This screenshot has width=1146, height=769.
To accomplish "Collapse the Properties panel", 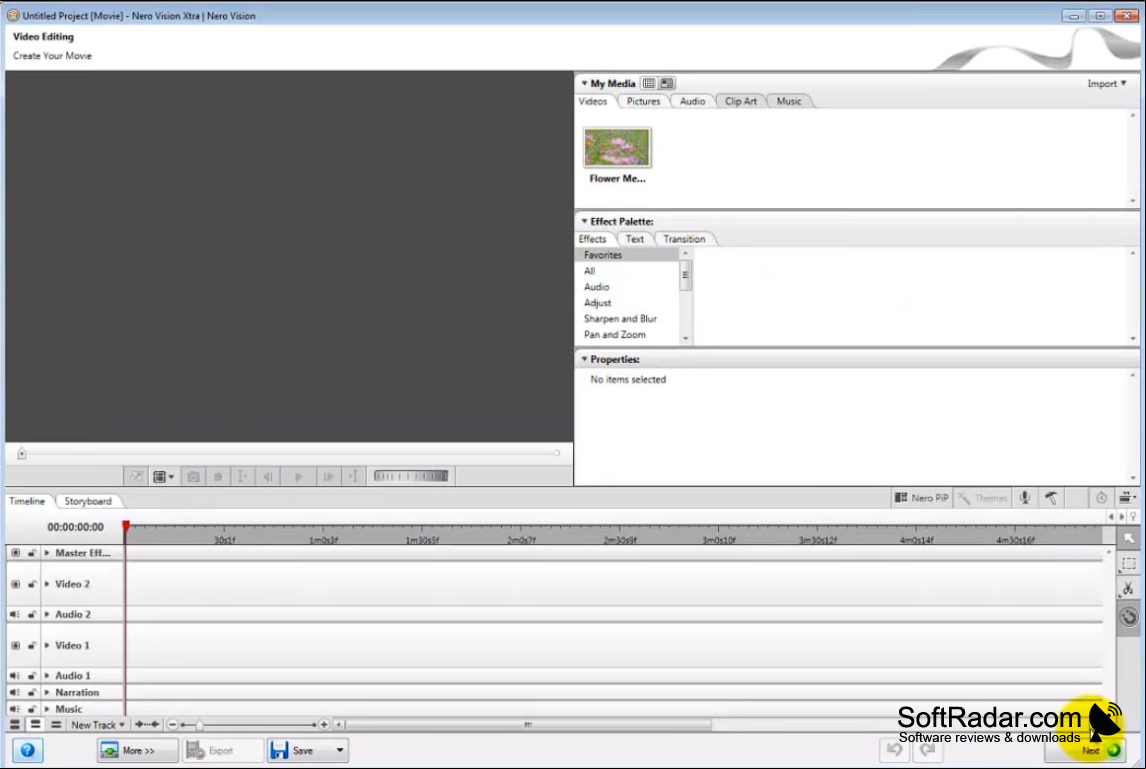I will (x=584, y=359).
